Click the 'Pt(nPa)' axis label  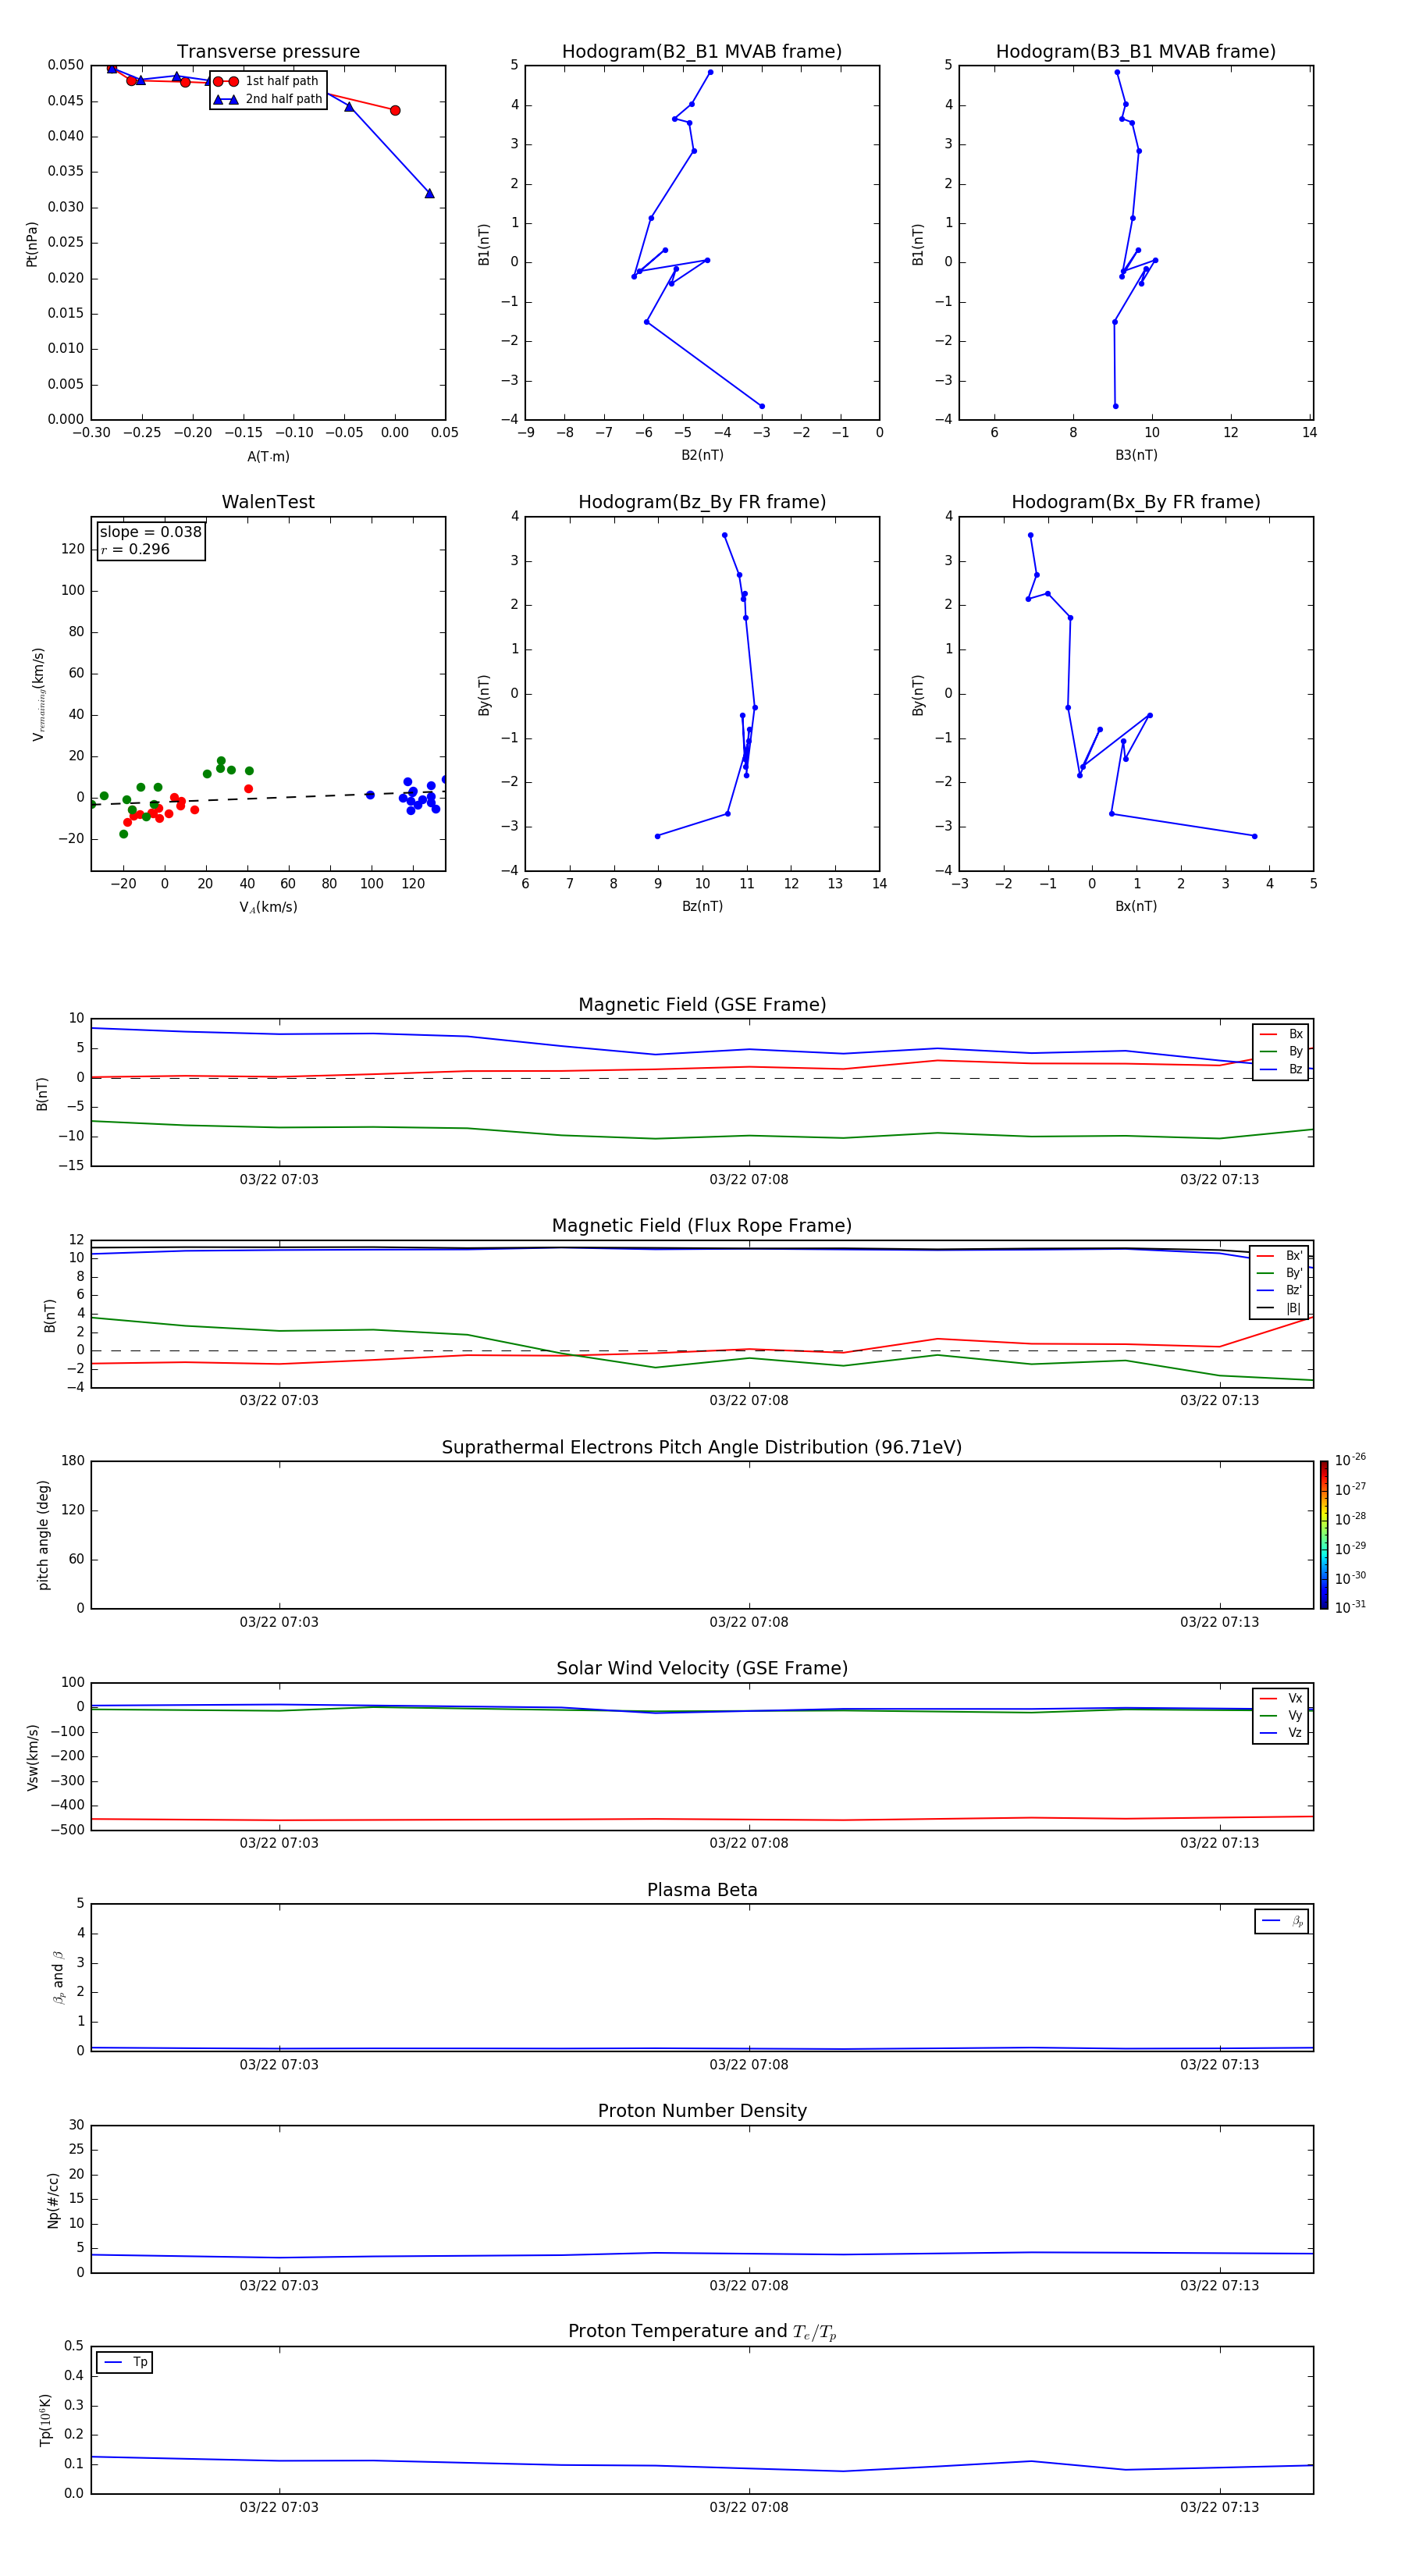(x=32, y=244)
